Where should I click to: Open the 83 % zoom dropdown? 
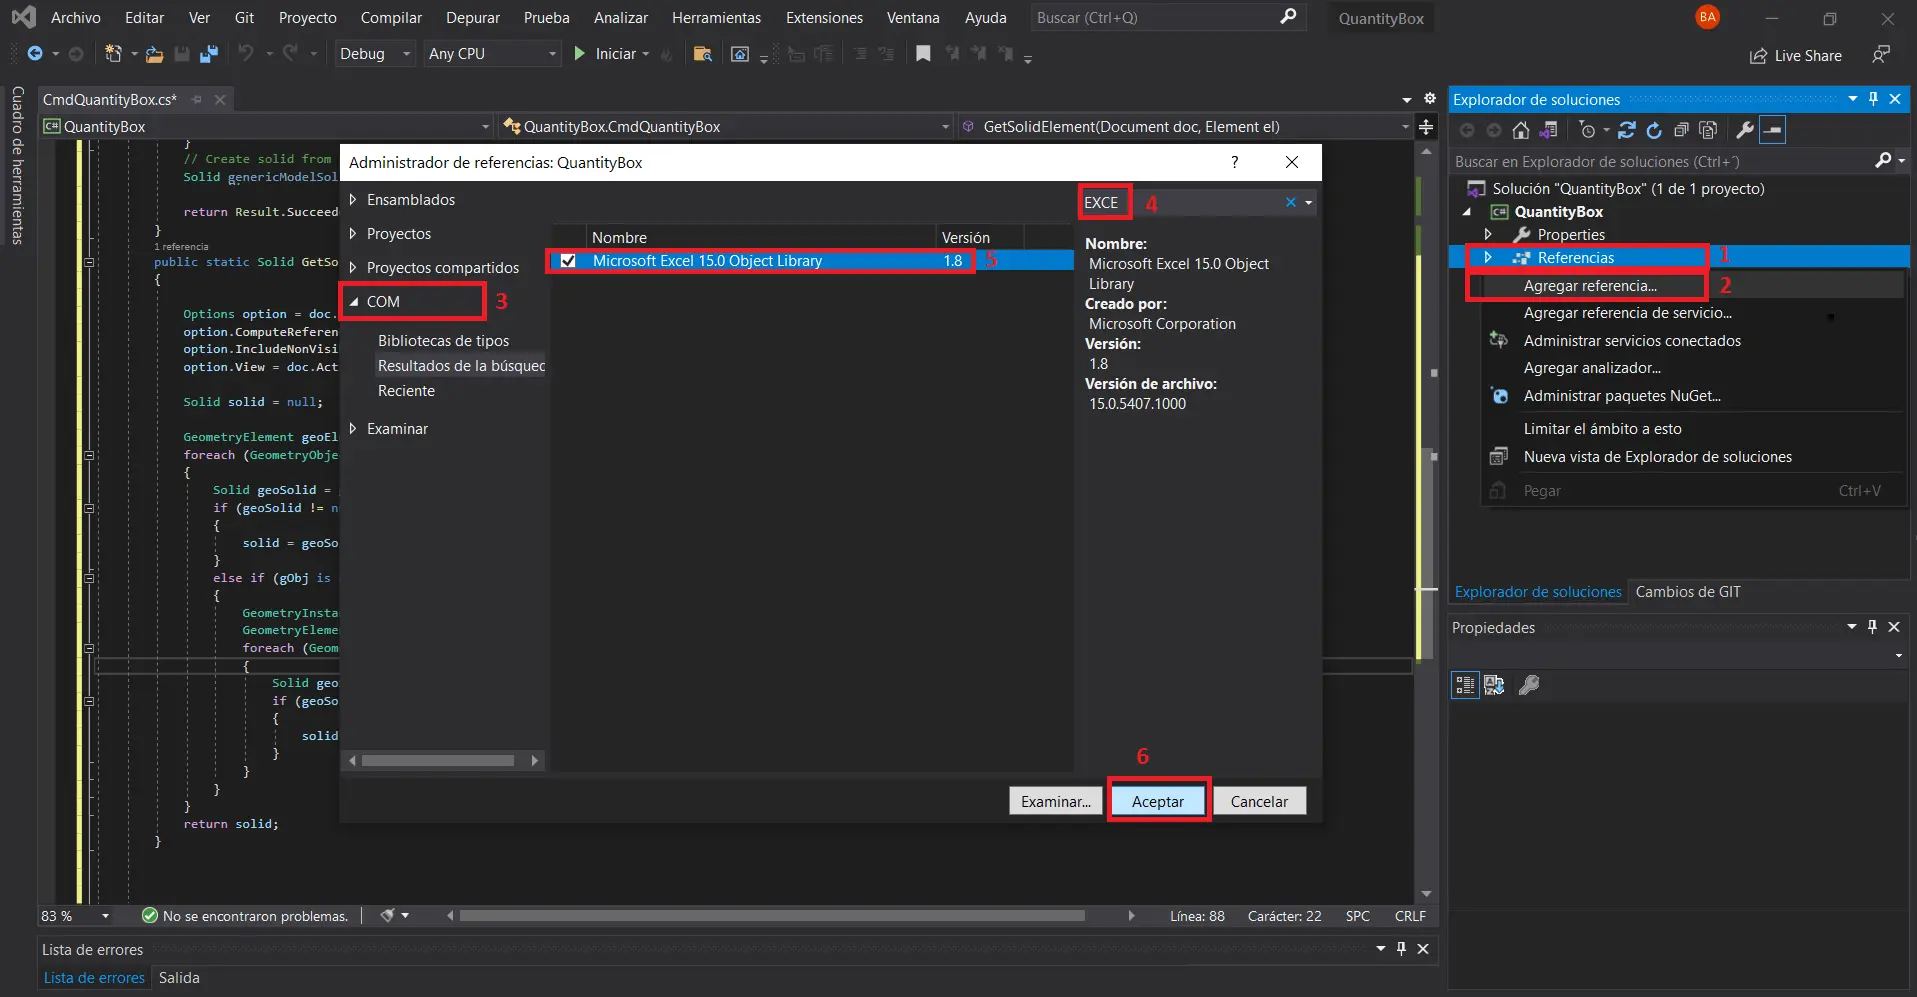105,916
